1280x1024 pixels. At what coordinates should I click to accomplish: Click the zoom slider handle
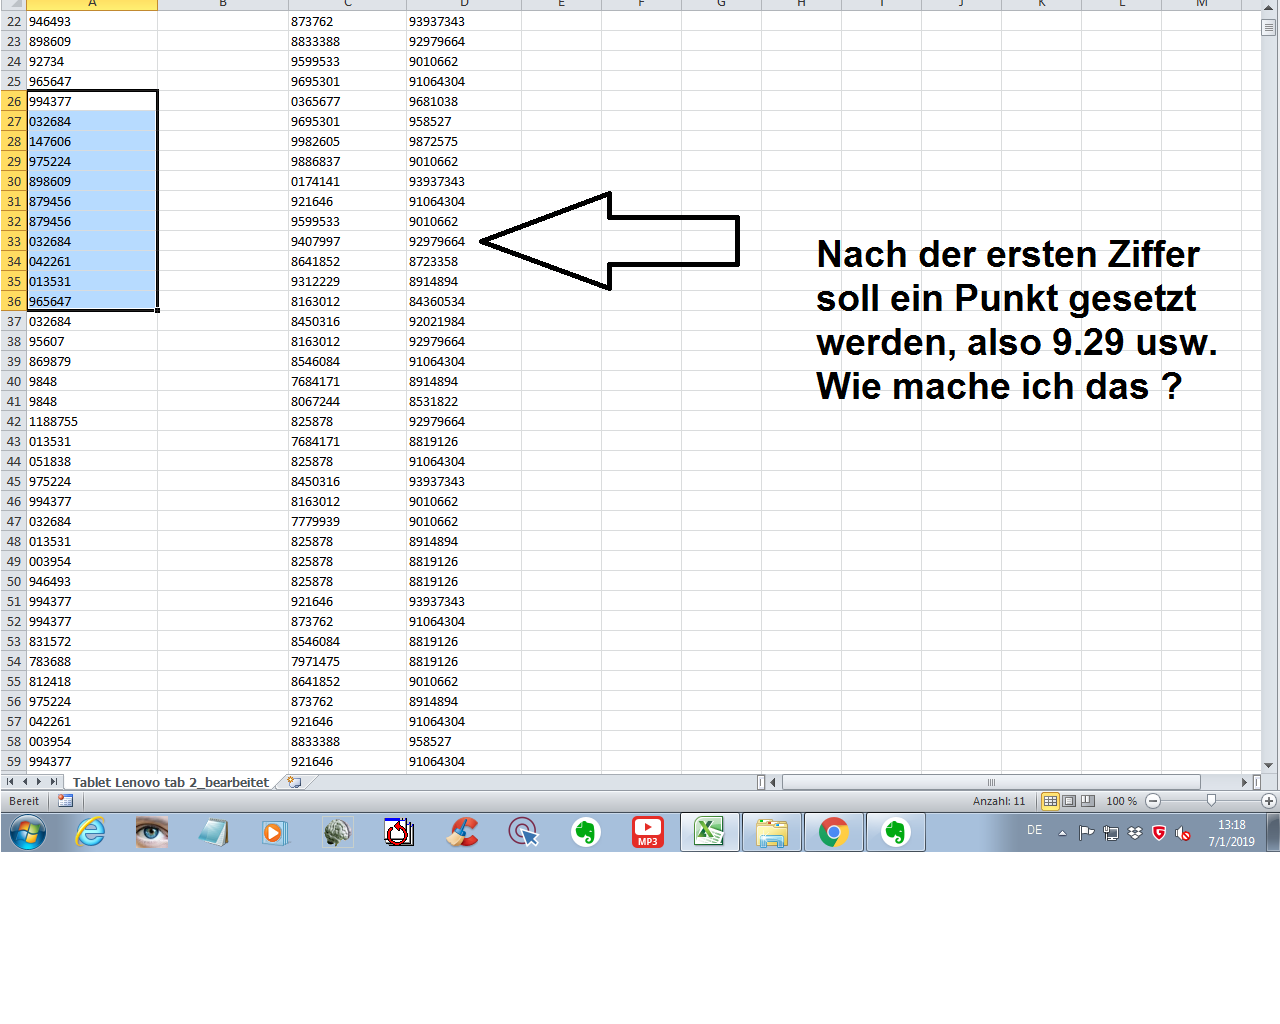[x=1211, y=801]
